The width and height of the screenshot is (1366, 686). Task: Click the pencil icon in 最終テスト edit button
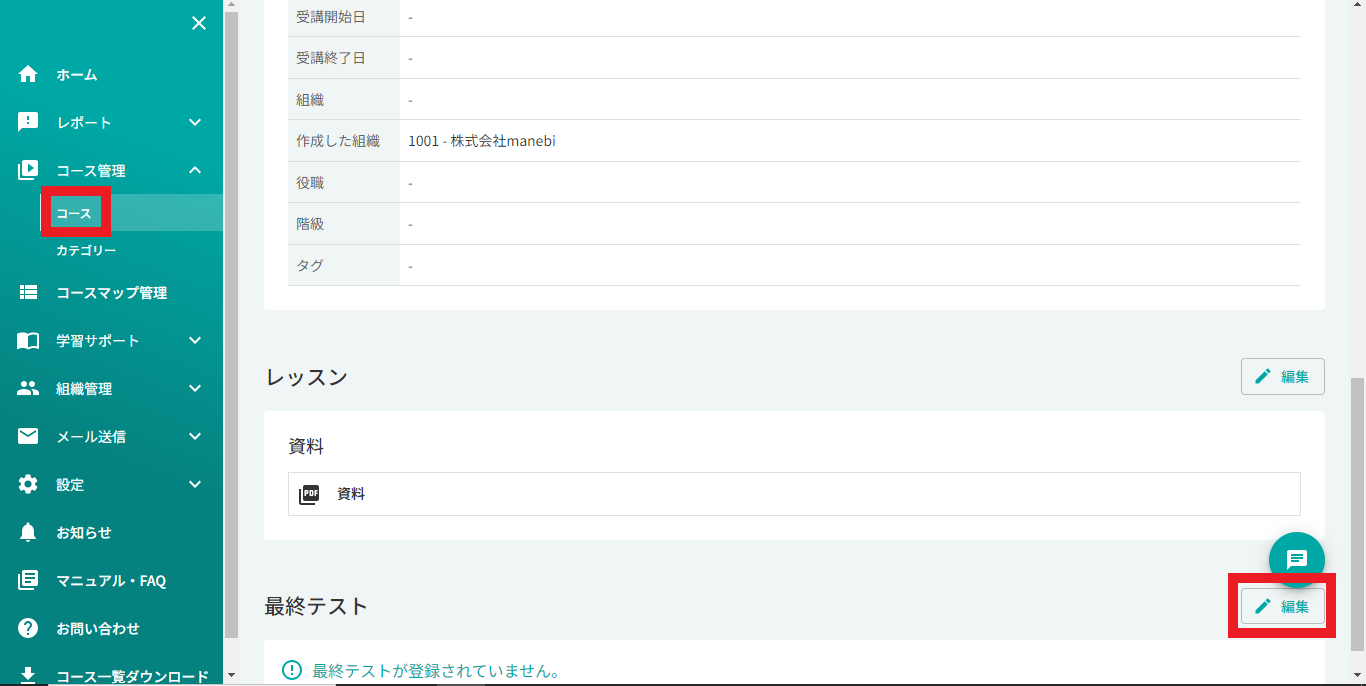click(1263, 606)
